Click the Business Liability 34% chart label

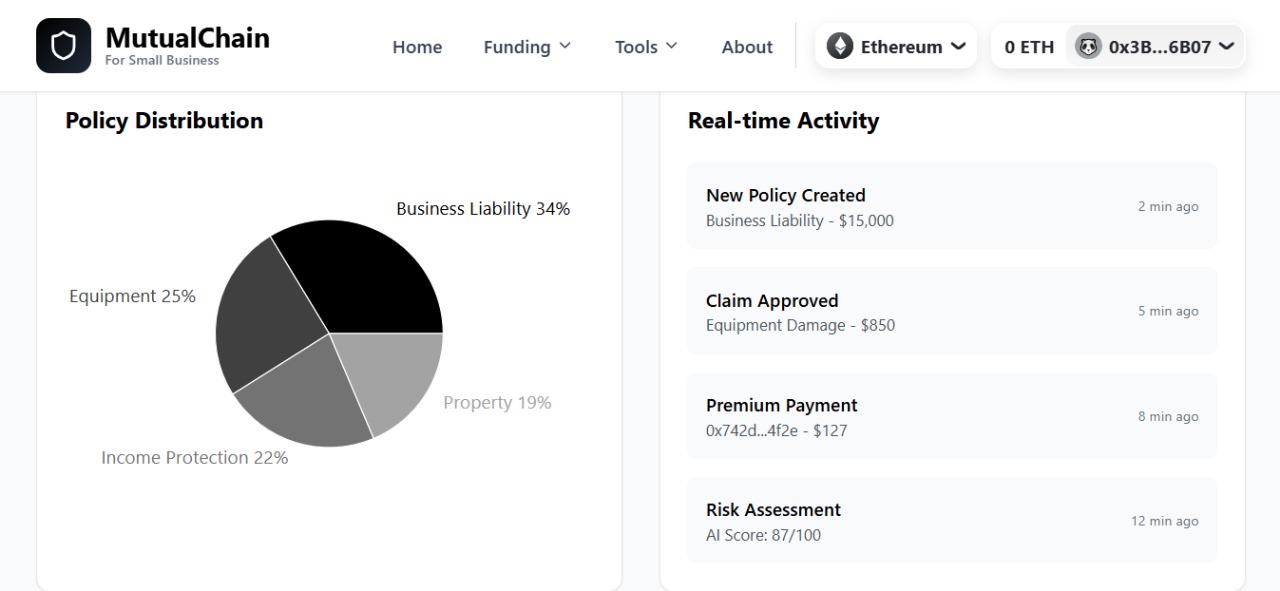tap(483, 209)
